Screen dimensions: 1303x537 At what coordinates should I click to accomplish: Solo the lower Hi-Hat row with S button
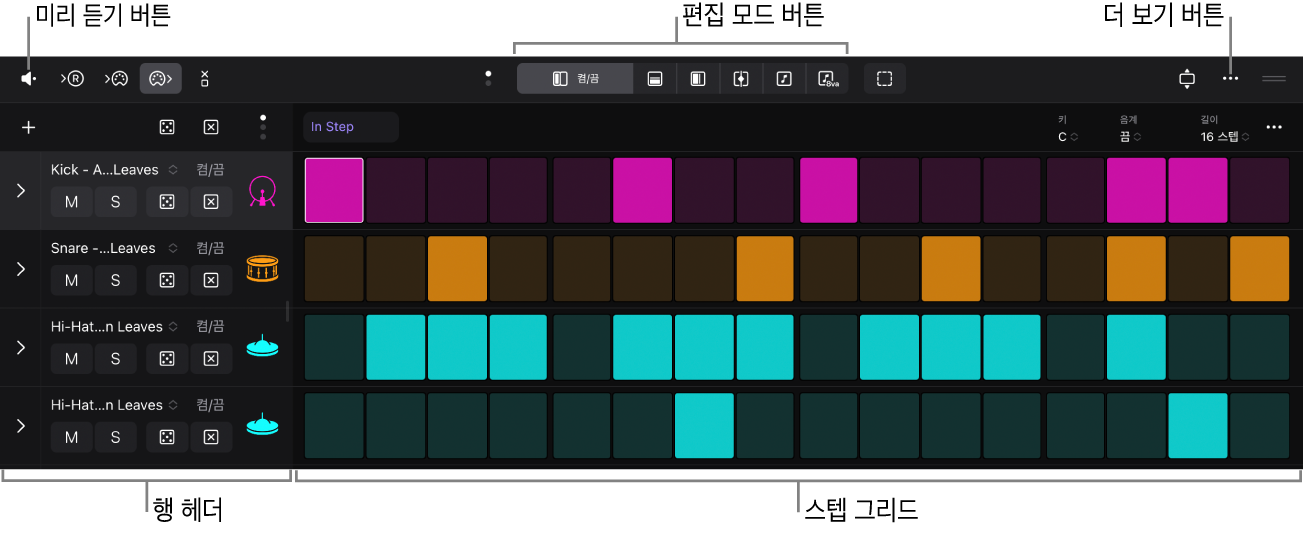coord(116,436)
